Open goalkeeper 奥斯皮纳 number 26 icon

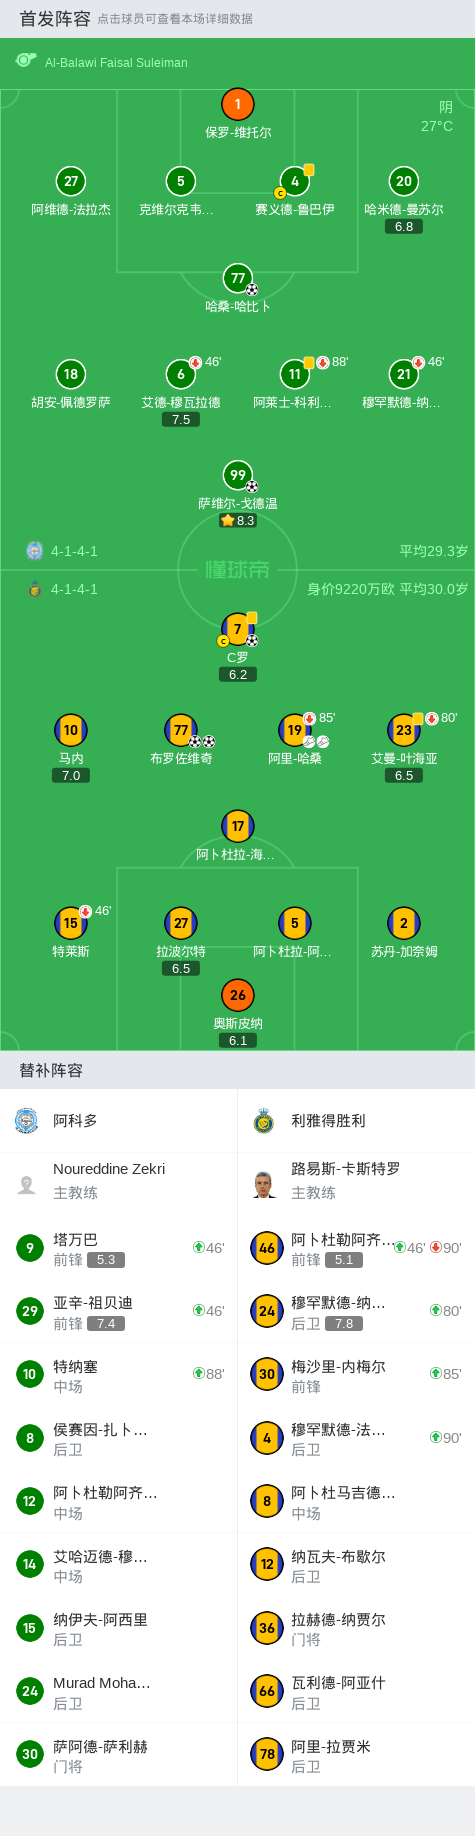[238, 995]
